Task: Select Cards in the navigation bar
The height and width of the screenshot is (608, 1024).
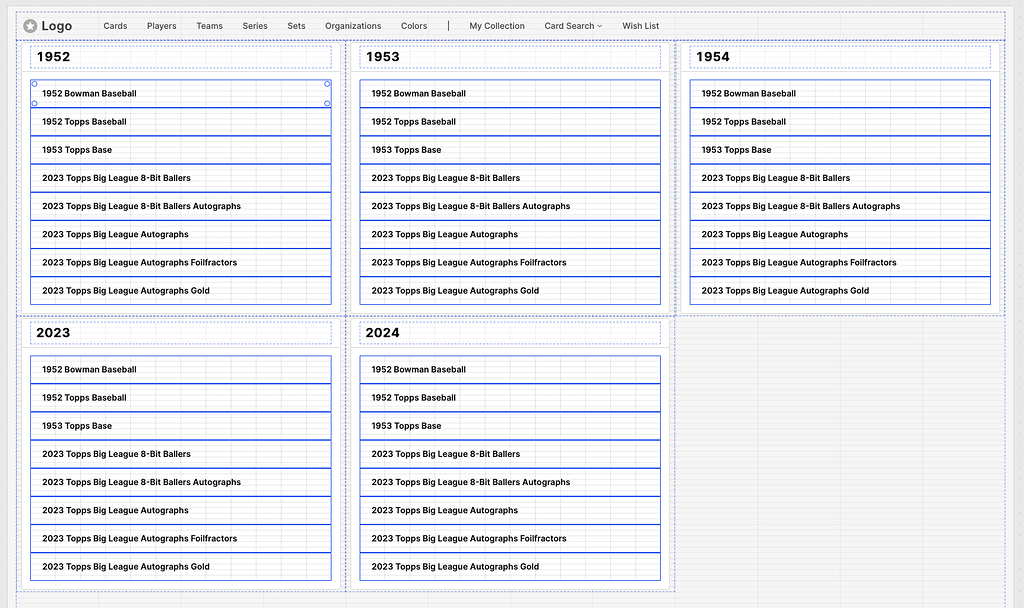Action: pos(115,26)
